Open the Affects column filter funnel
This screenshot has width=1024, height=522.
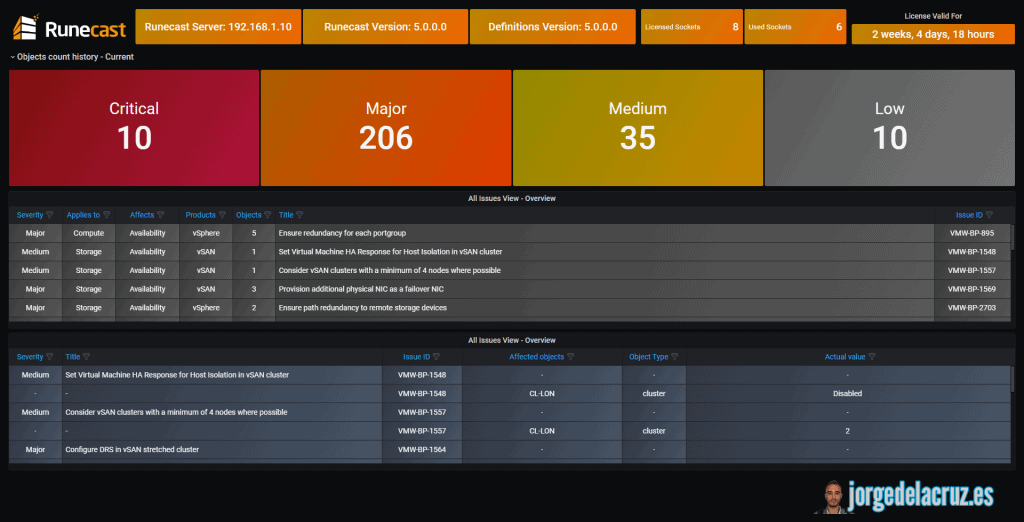pyautogui.click(x=160, y=214)
